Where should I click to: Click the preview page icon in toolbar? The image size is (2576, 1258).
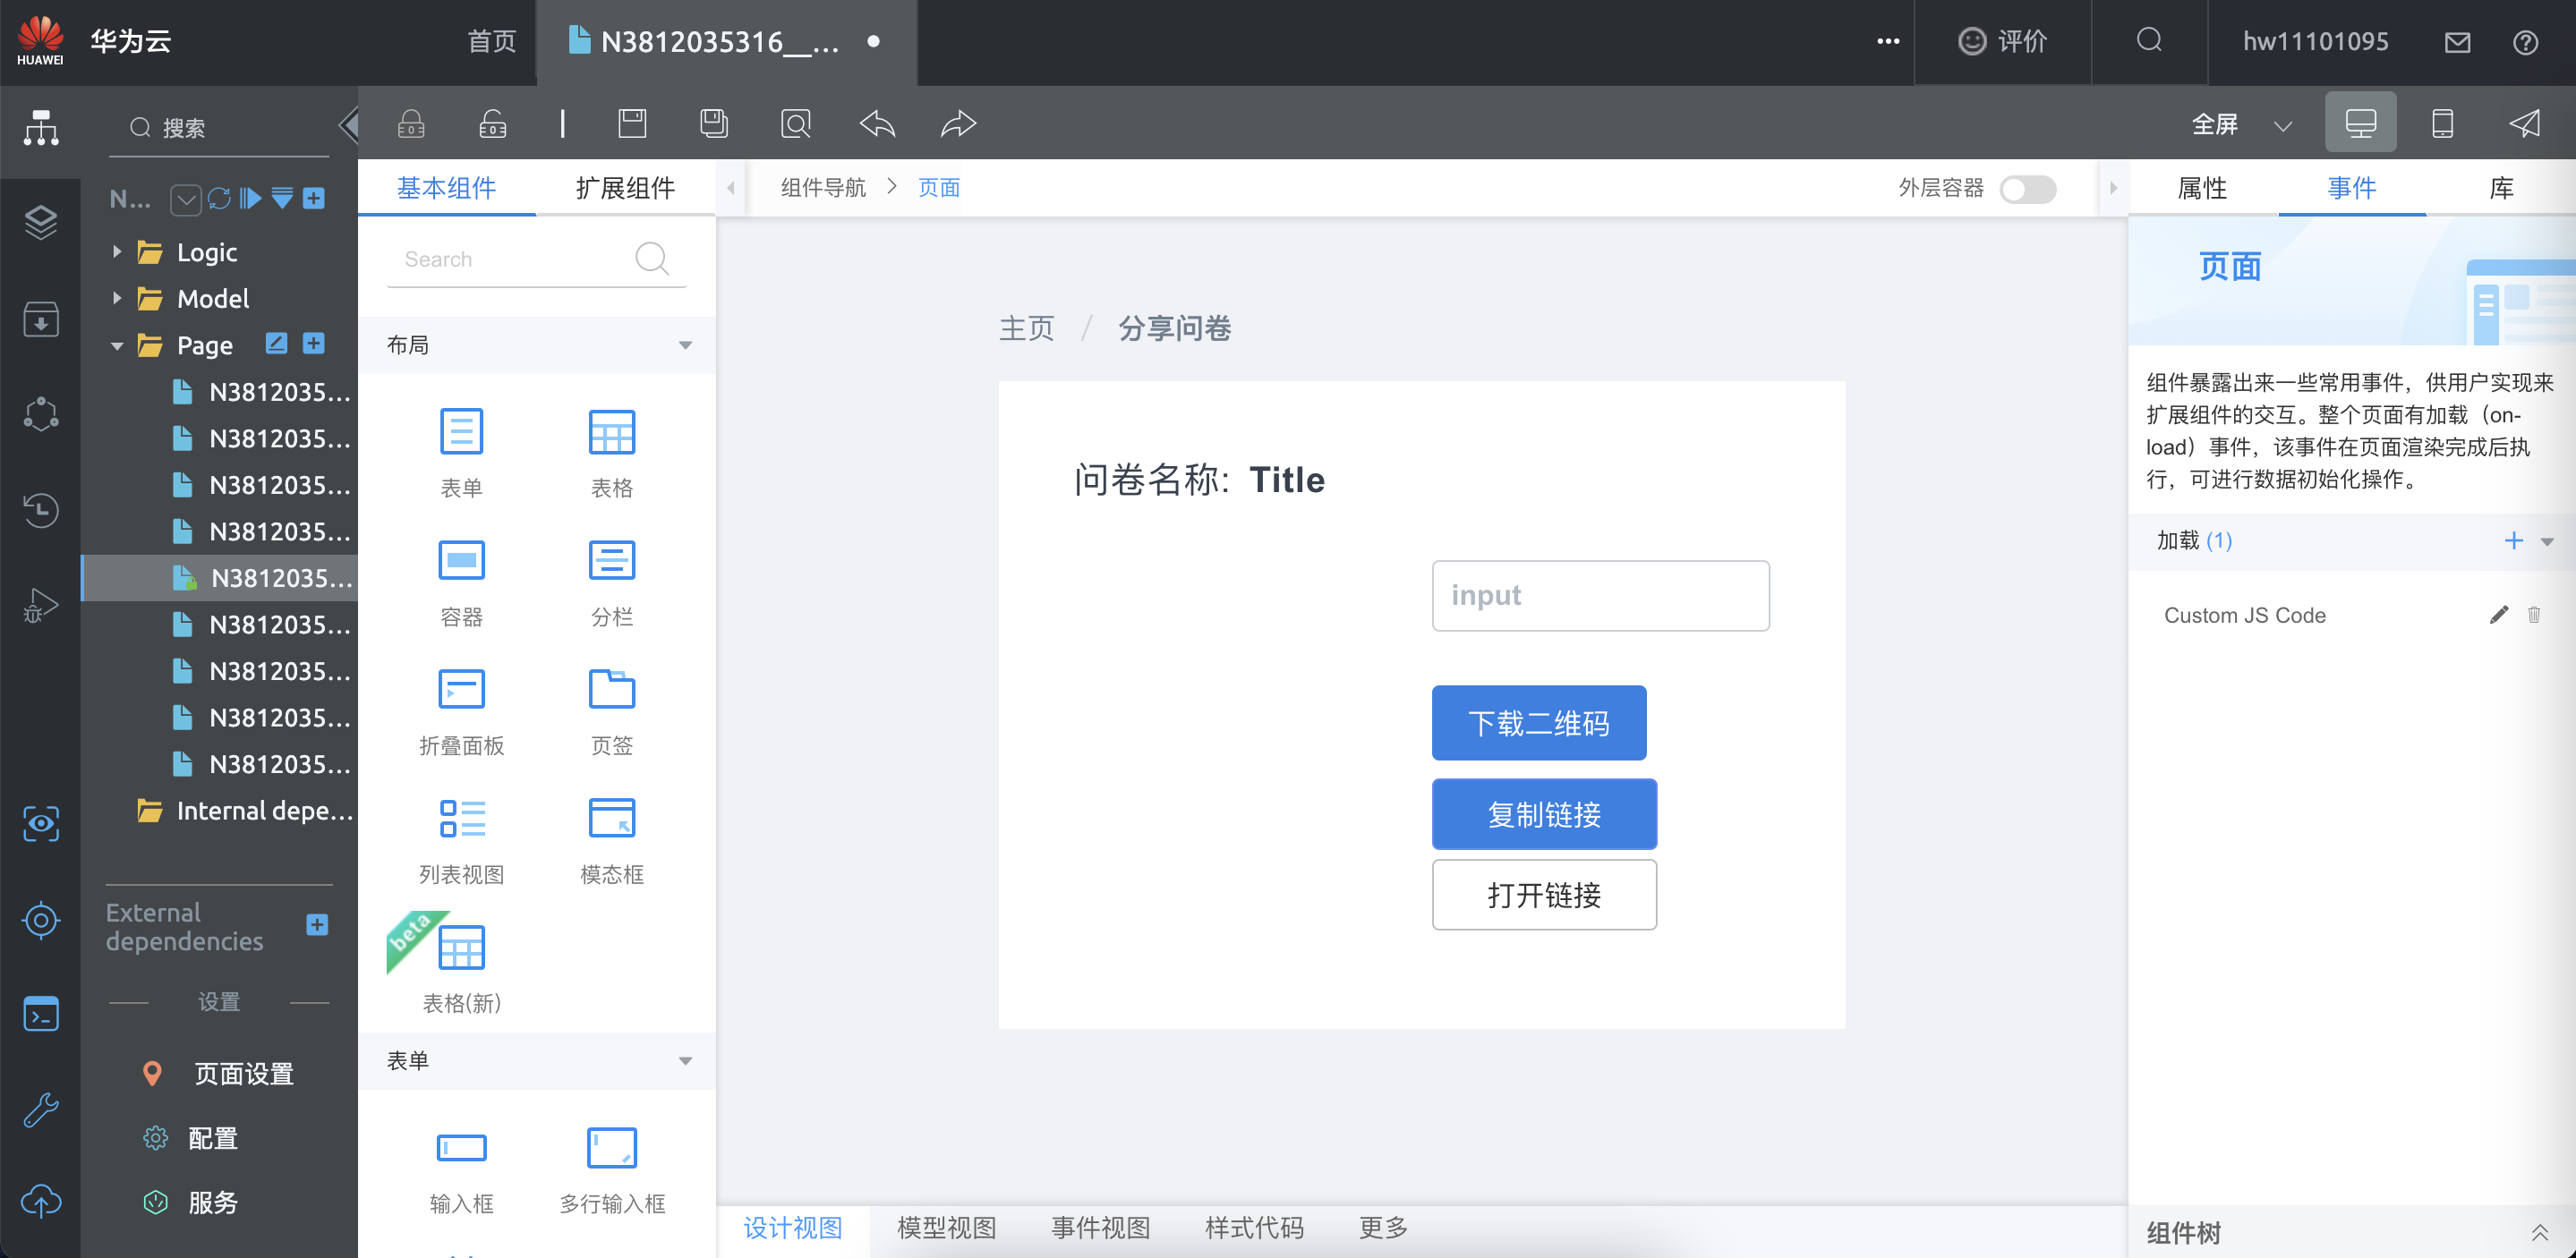[795, 124]
